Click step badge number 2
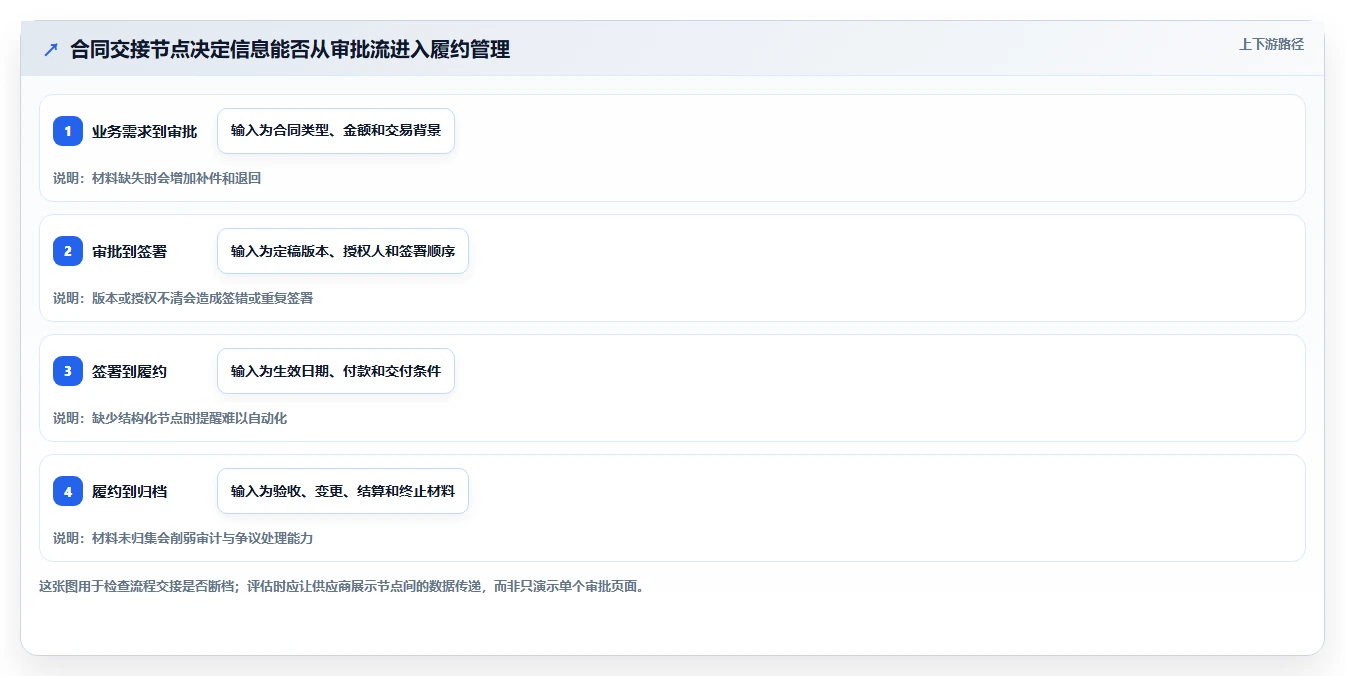Screen dimensions: 1345x676 tap(68, 251)
